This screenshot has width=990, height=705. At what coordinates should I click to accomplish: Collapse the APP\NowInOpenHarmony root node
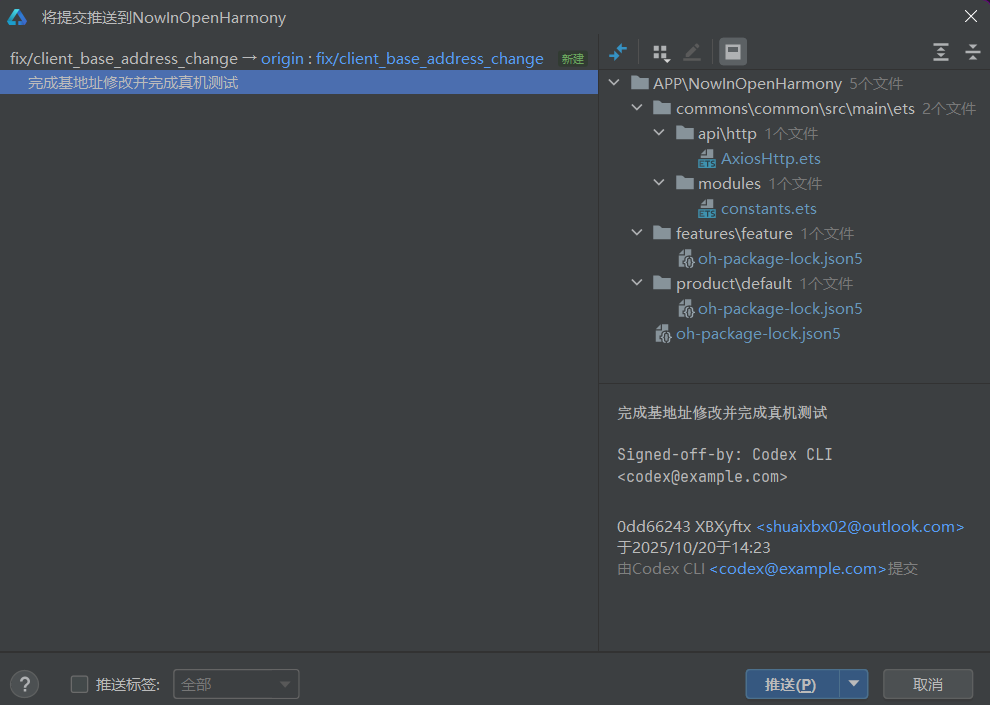tap(615, 84)
